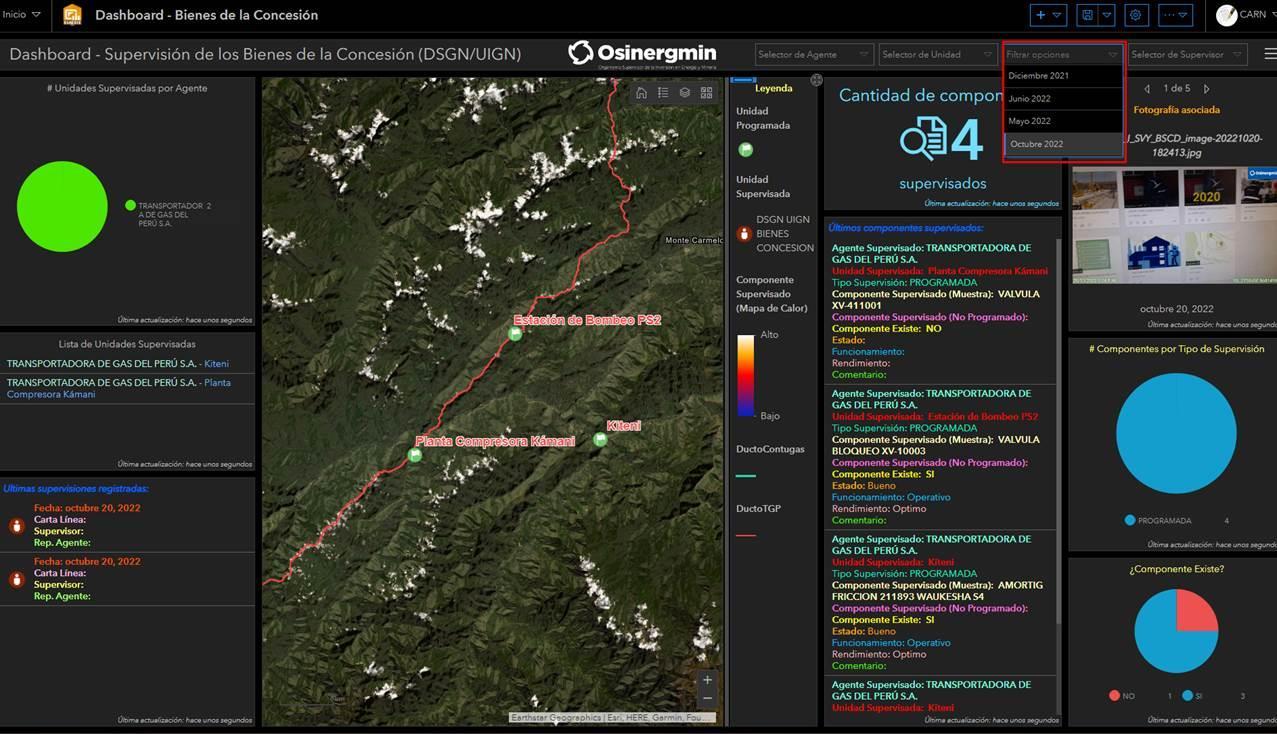Zoom in on the map

(x=707, y=680)
